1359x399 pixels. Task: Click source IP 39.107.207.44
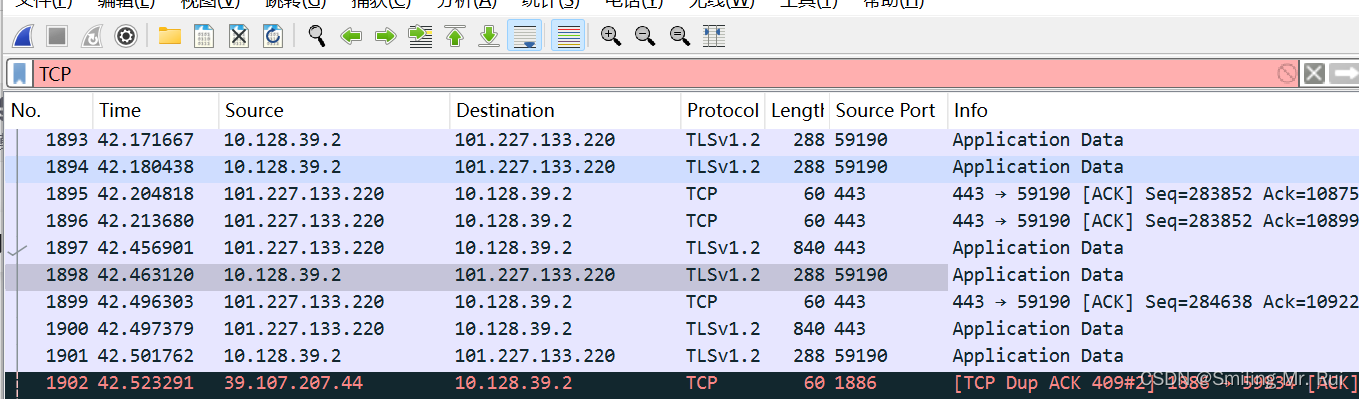point(293,383)
